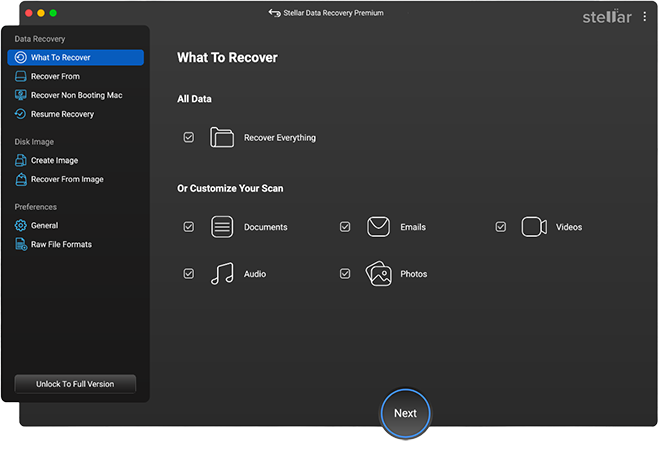The height and width of the screenshot is (450, 668).
Task: Click the Documents label
Action: coord(265,227)
